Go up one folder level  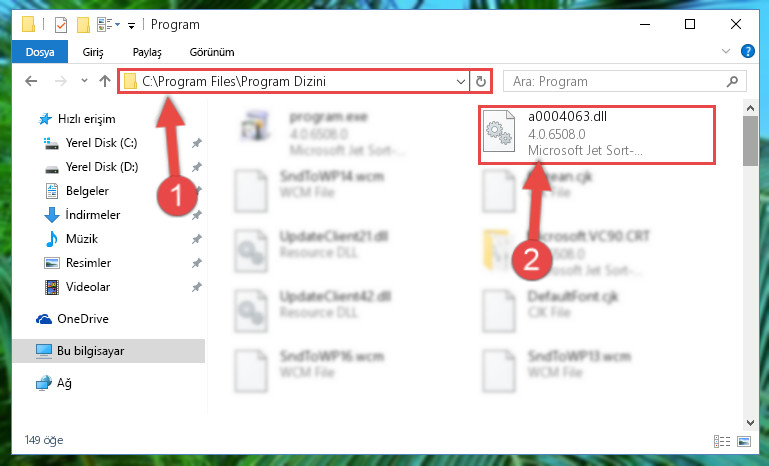pyautogui.click(x=104, y=81)
